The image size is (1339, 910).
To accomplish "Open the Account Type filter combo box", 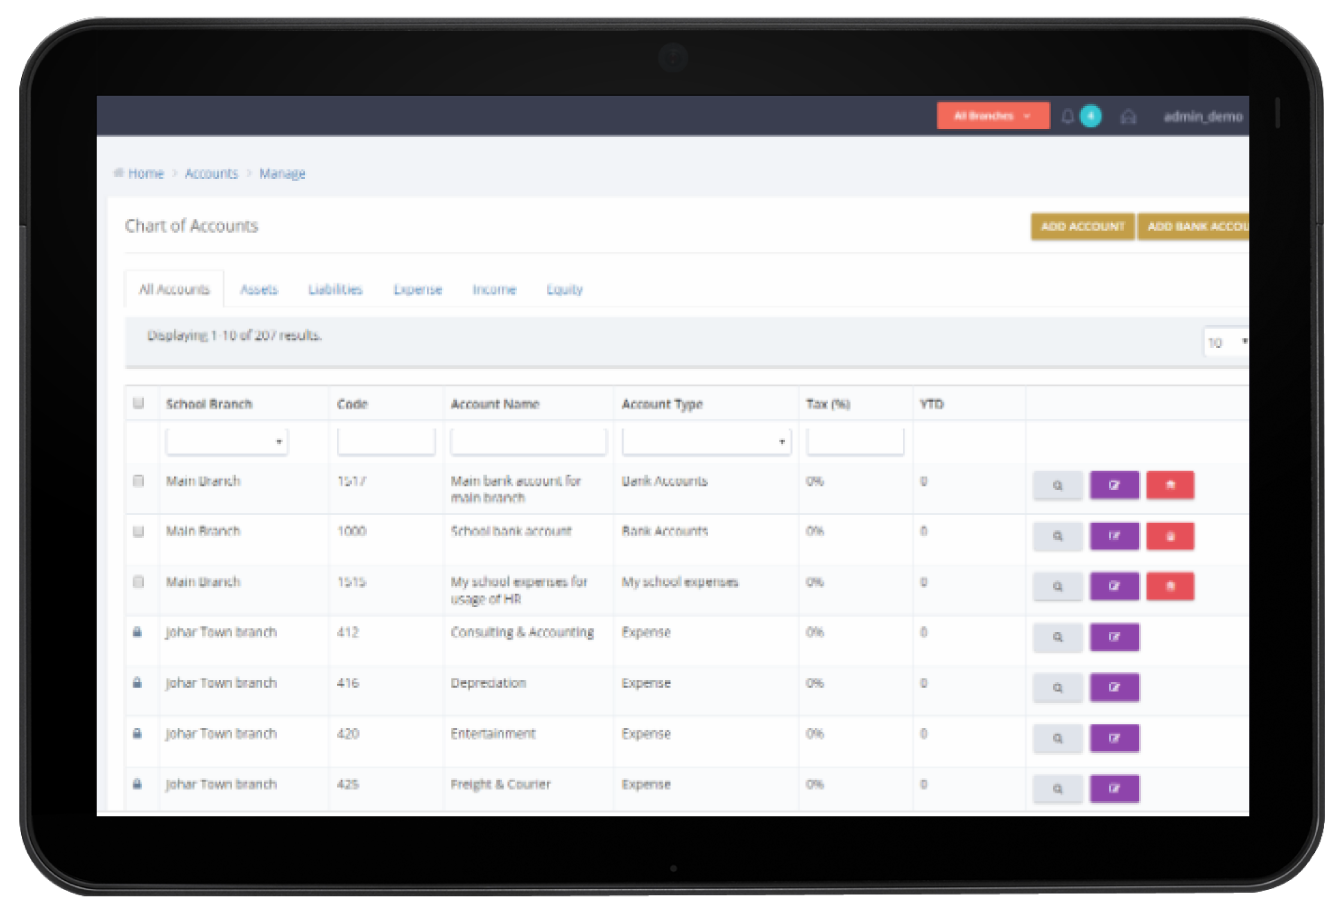I will [x=705, y=440].
